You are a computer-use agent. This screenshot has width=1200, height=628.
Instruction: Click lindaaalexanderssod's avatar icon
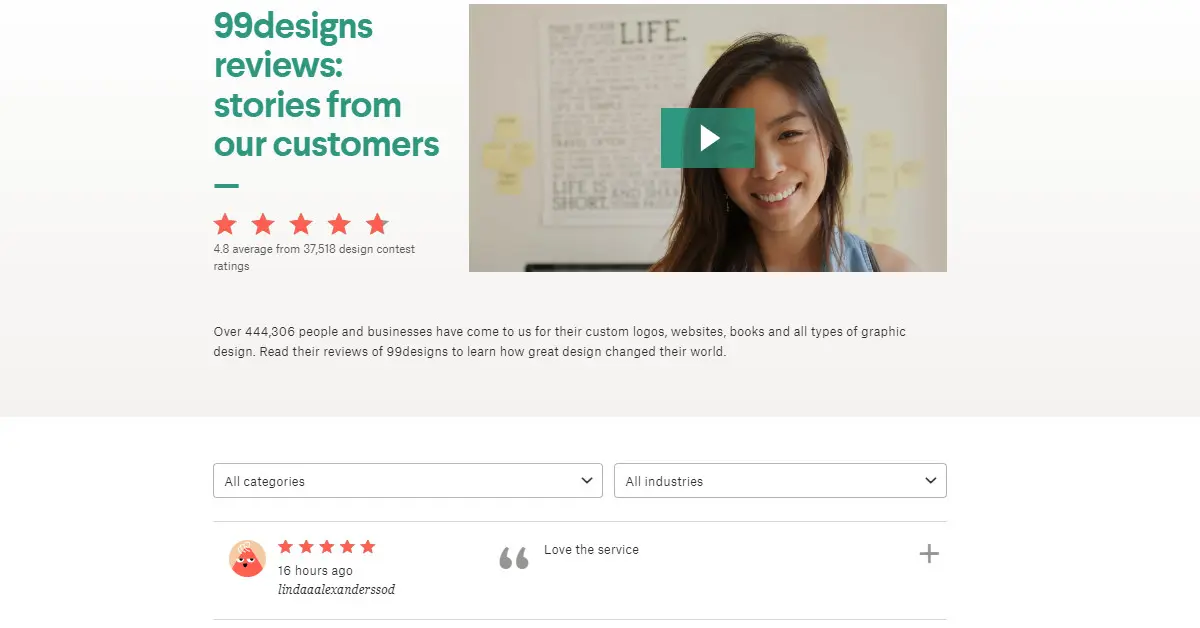pyautogui.click(x=247, y=558)
